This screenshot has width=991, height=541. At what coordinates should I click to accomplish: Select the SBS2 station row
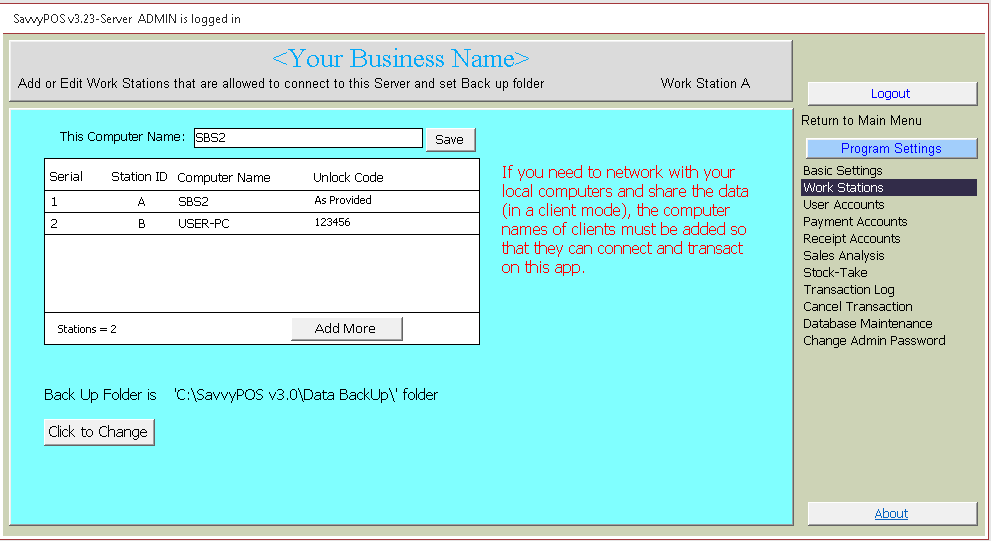click(x=261, y=201)
